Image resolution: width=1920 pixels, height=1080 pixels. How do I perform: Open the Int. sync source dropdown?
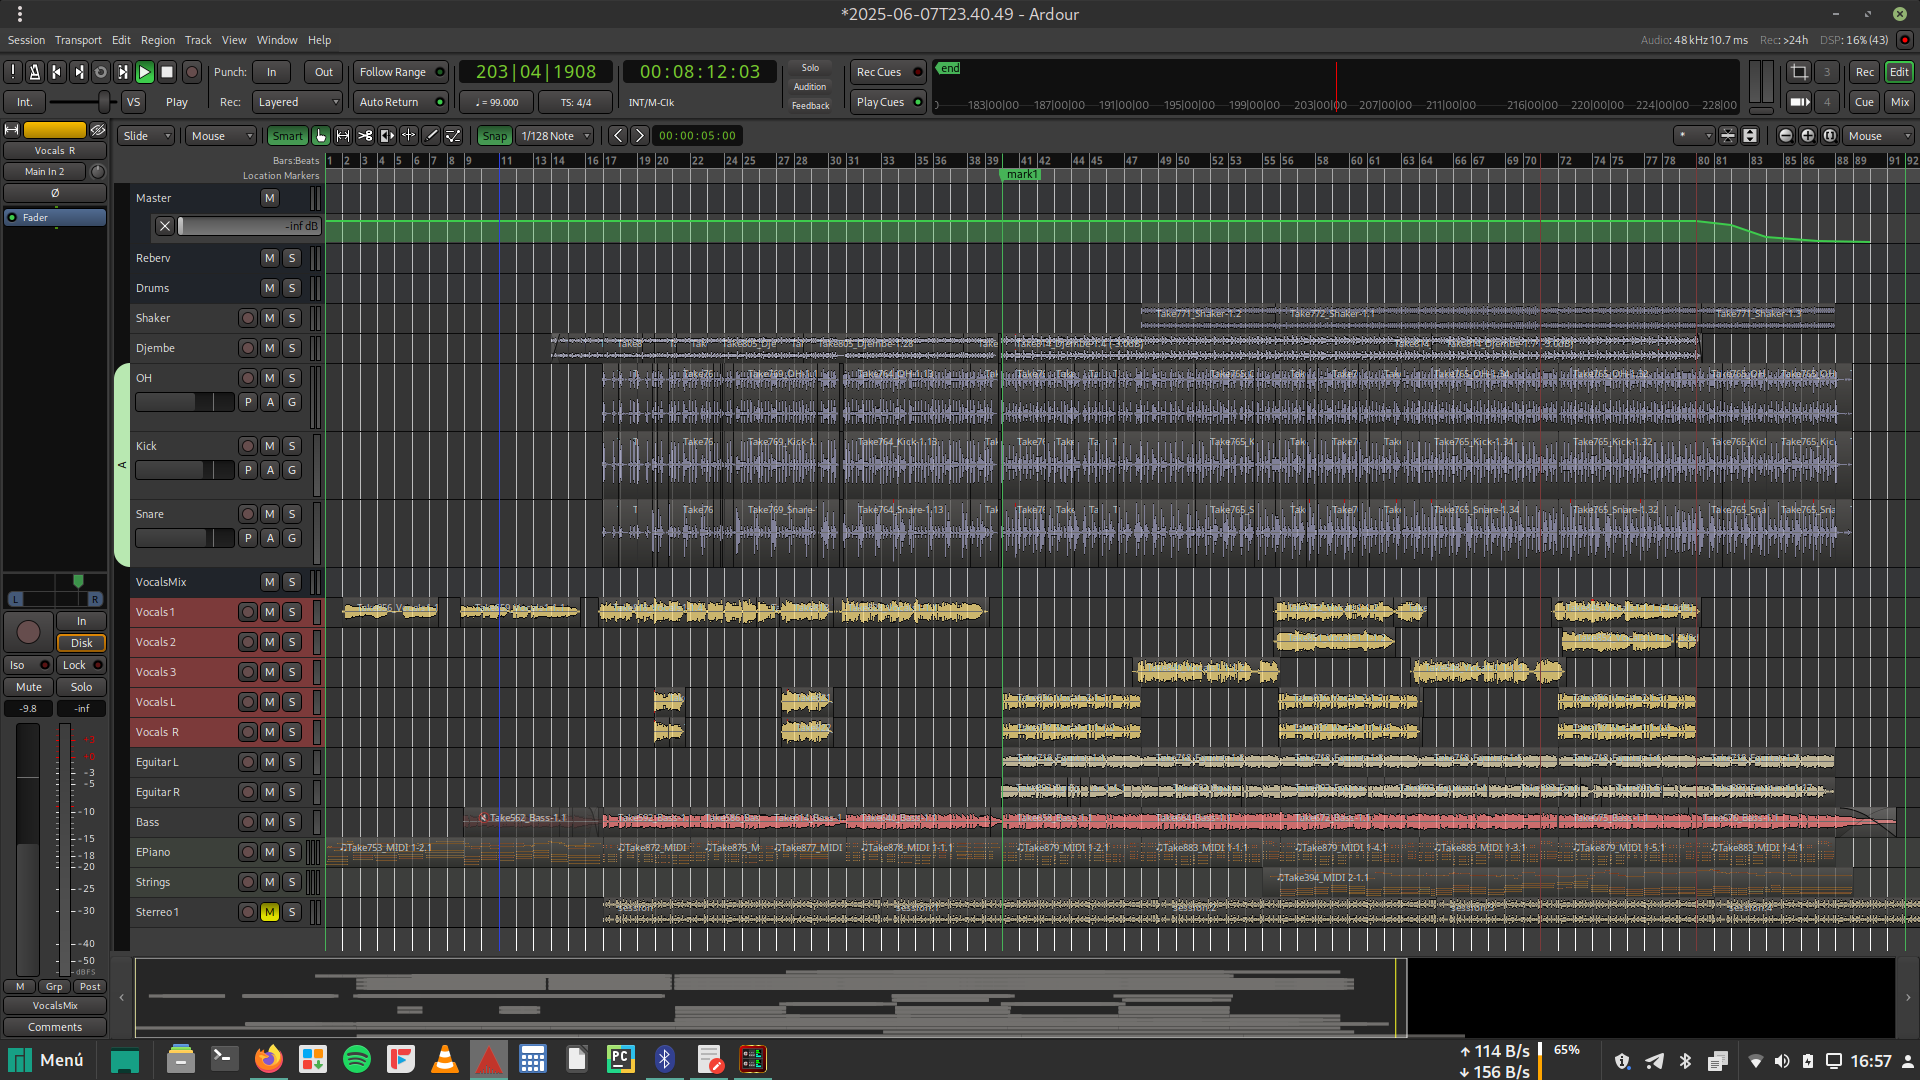tap(24, 102)
